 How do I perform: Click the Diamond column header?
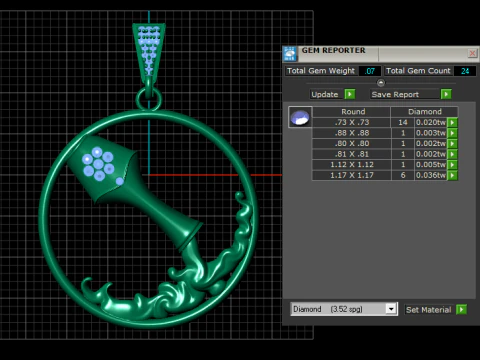(x=425, y=112)
